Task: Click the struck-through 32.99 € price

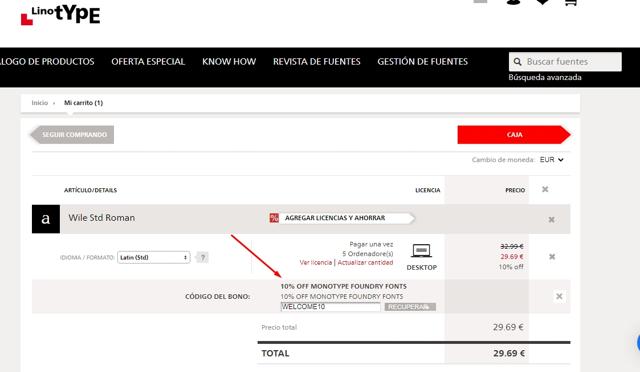Action: (x=512, y=246)
